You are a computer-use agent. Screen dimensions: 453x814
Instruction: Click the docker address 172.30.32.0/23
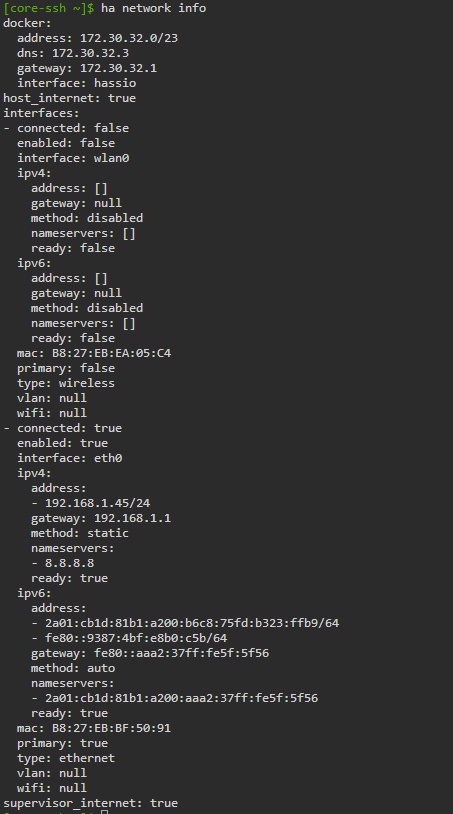click(x=129, y=38)
